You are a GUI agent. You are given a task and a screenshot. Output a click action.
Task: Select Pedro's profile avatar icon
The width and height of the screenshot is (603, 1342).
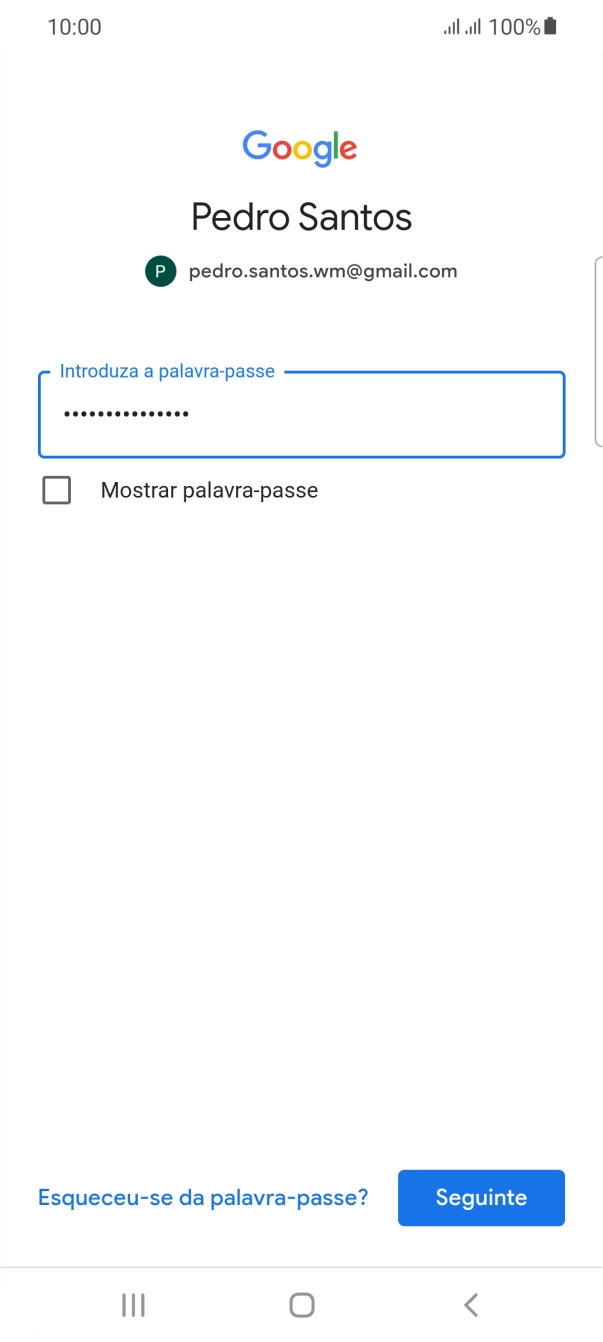[160, 270]
